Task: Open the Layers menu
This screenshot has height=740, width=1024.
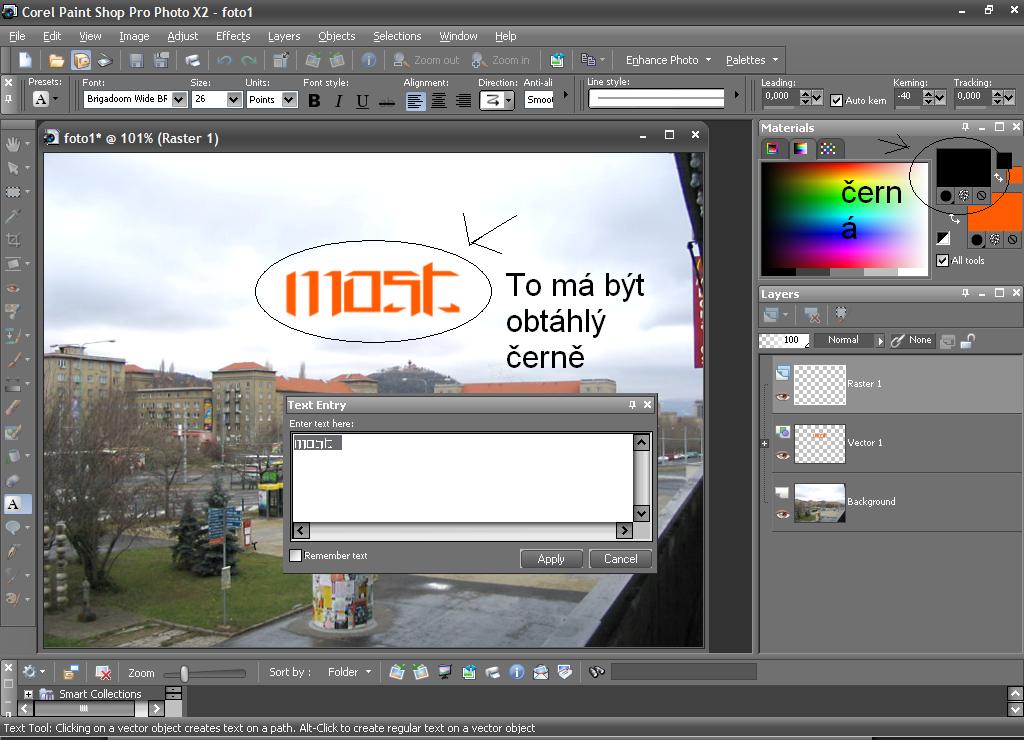Action: coord(284,36)
